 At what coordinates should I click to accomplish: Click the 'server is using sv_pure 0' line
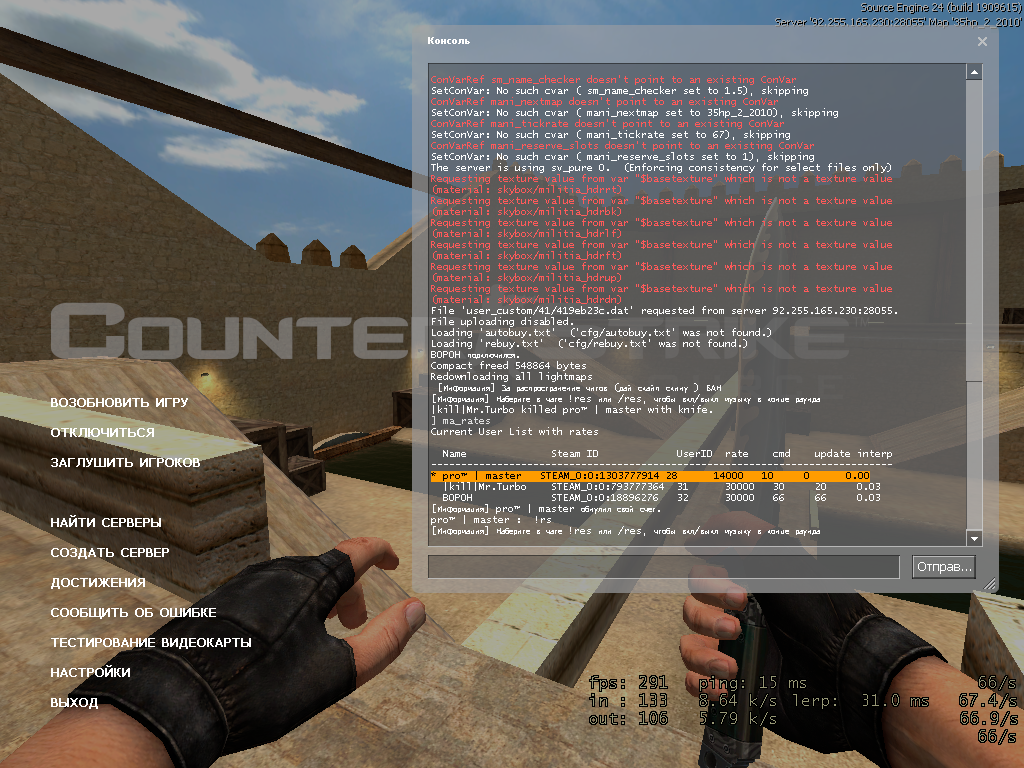[x=661, y=167]
